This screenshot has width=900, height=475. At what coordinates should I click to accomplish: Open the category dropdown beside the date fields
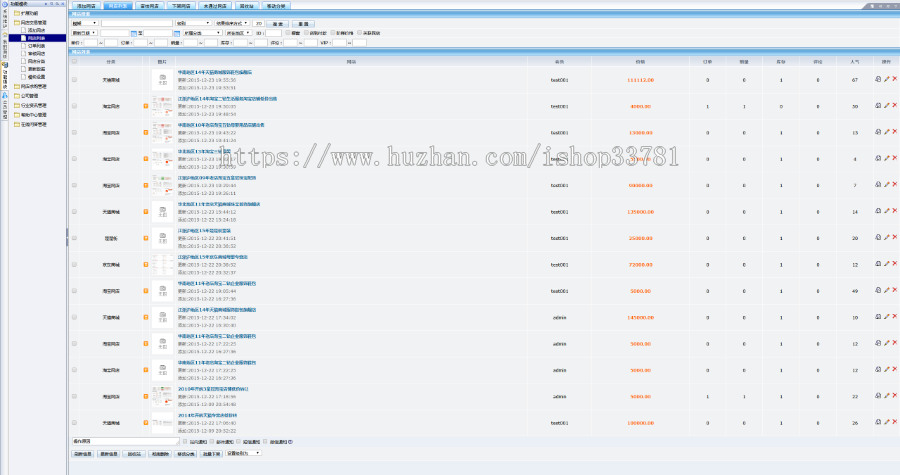[x=202, y=33]
